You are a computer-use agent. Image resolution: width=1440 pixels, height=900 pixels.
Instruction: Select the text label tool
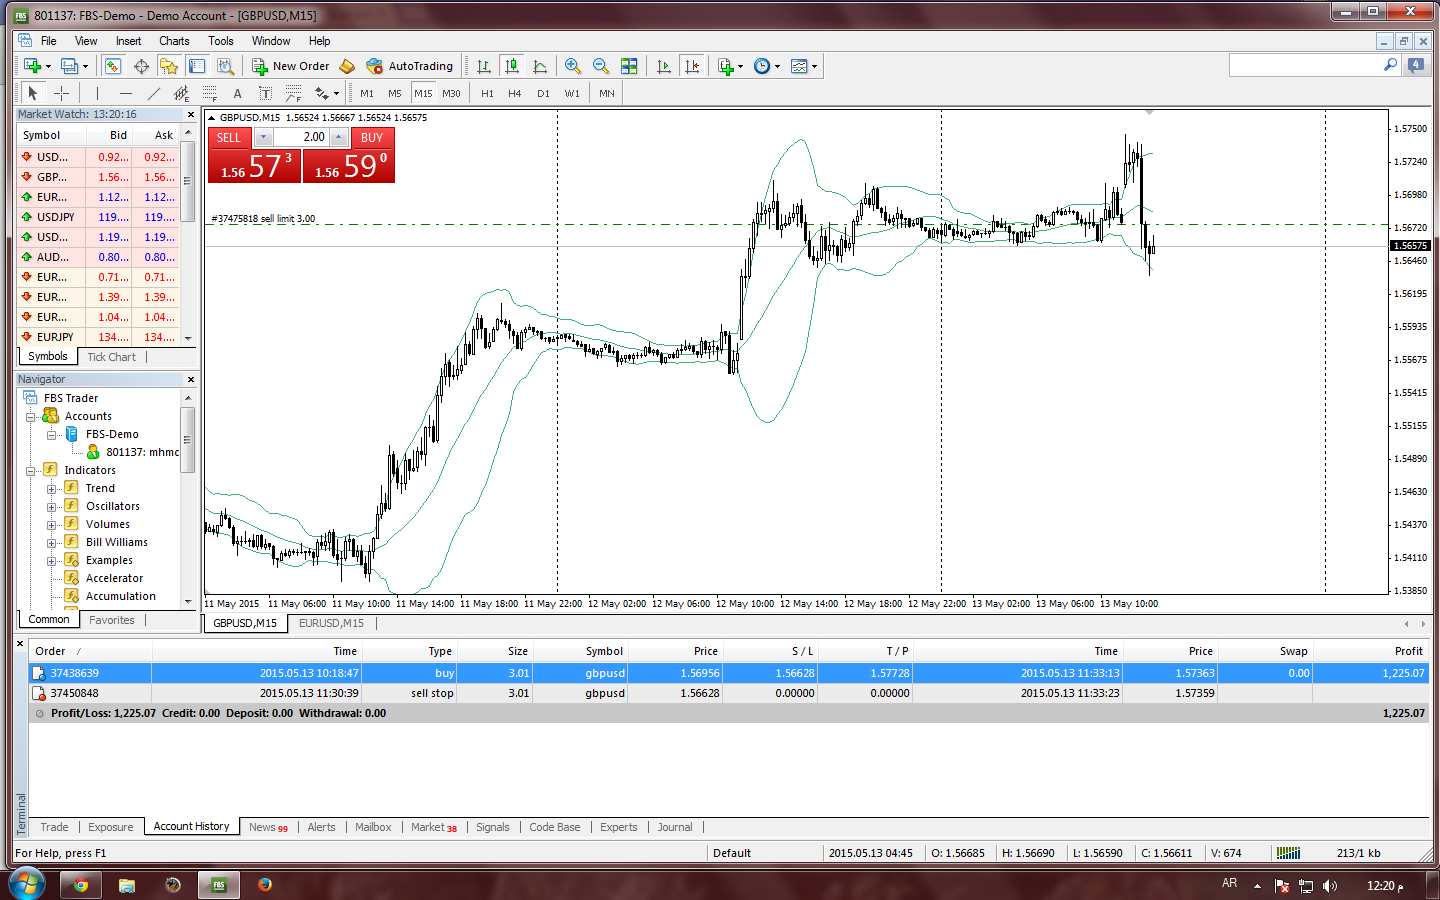point(265,93)
